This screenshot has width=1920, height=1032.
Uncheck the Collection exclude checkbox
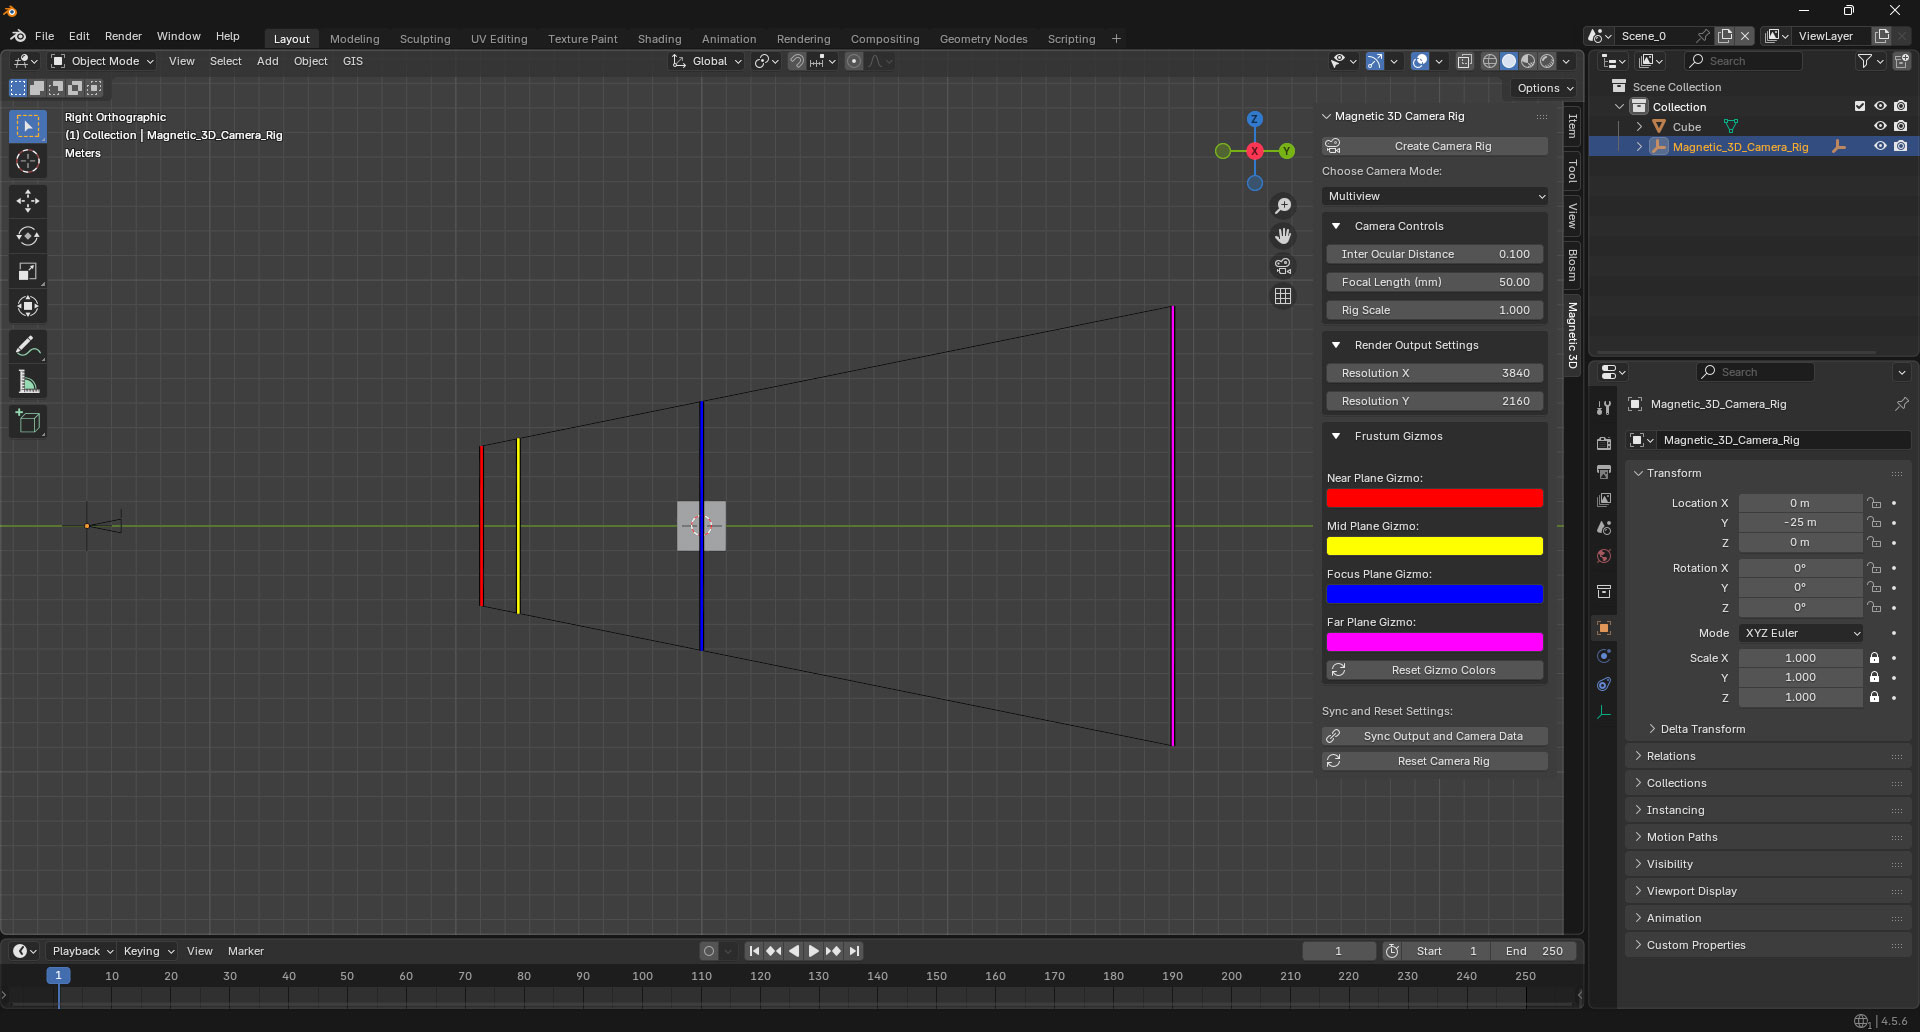click(x=1860, y=106)
